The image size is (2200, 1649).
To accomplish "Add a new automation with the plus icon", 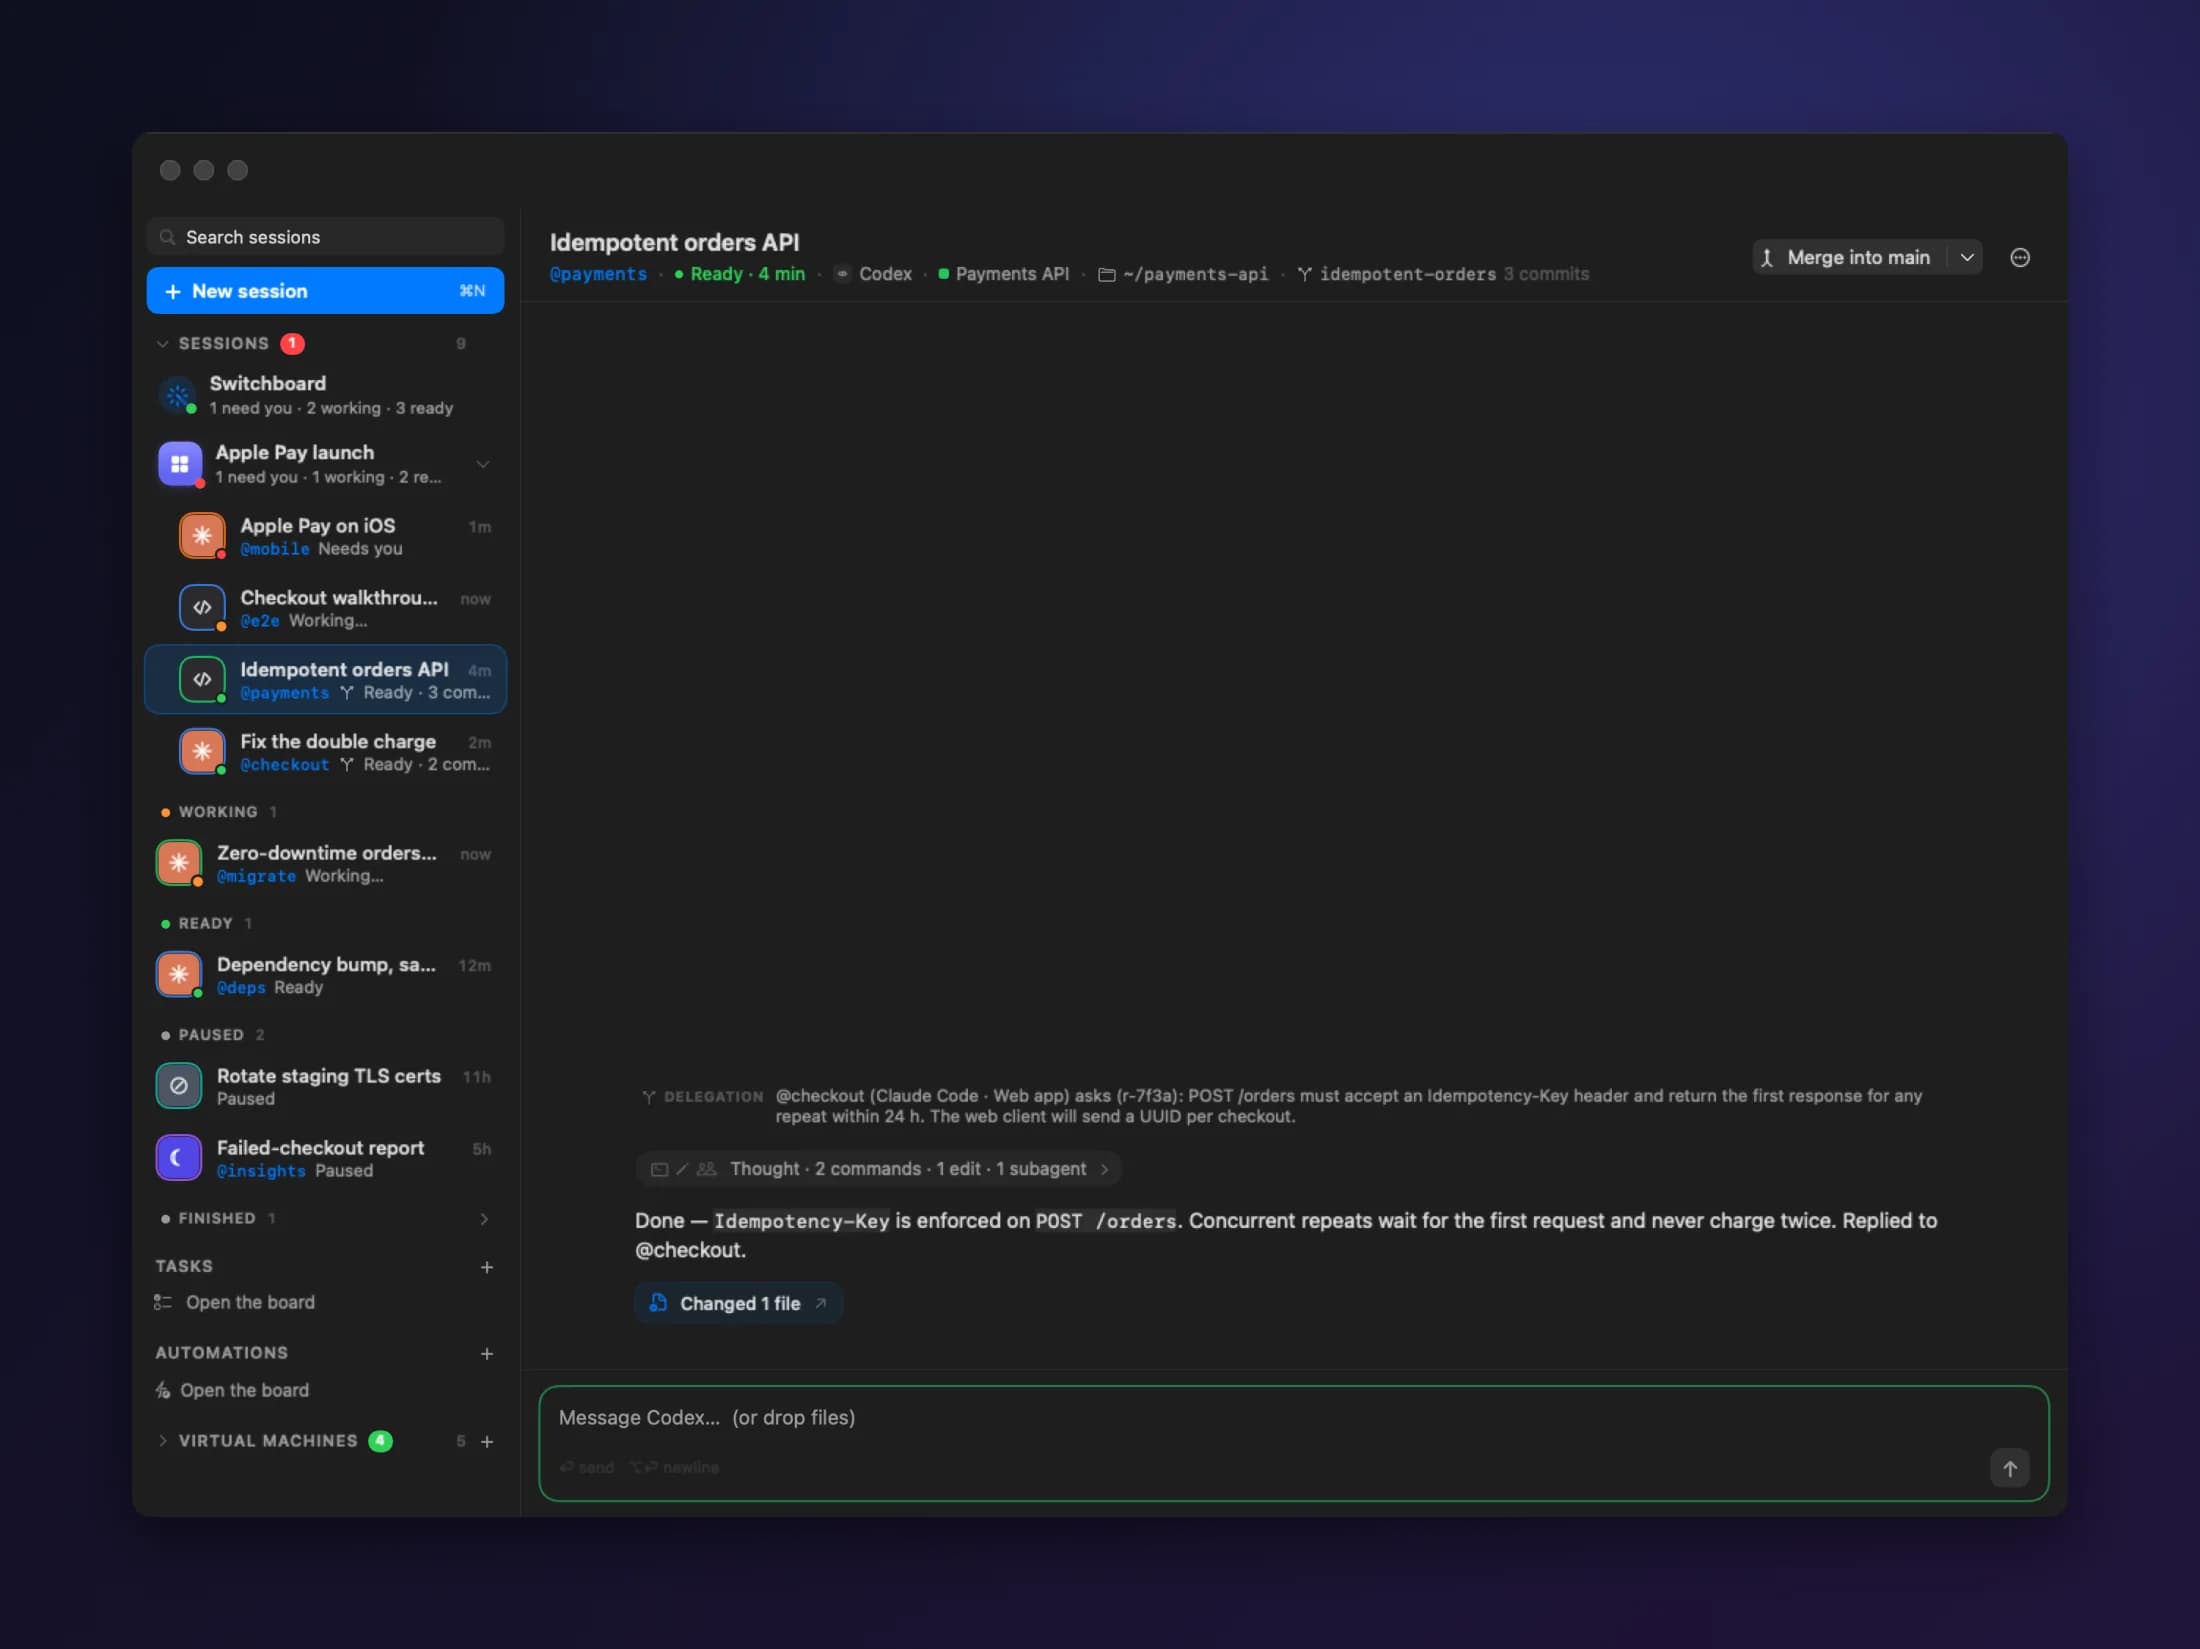I will point(487,1353).
